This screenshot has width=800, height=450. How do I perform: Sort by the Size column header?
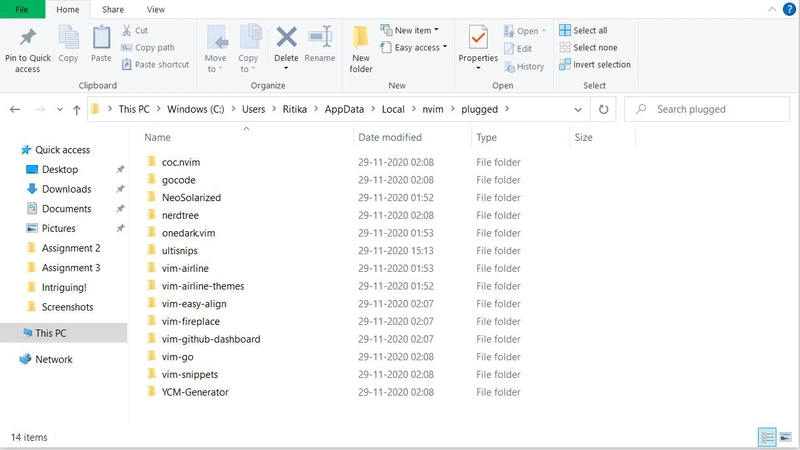583,137
